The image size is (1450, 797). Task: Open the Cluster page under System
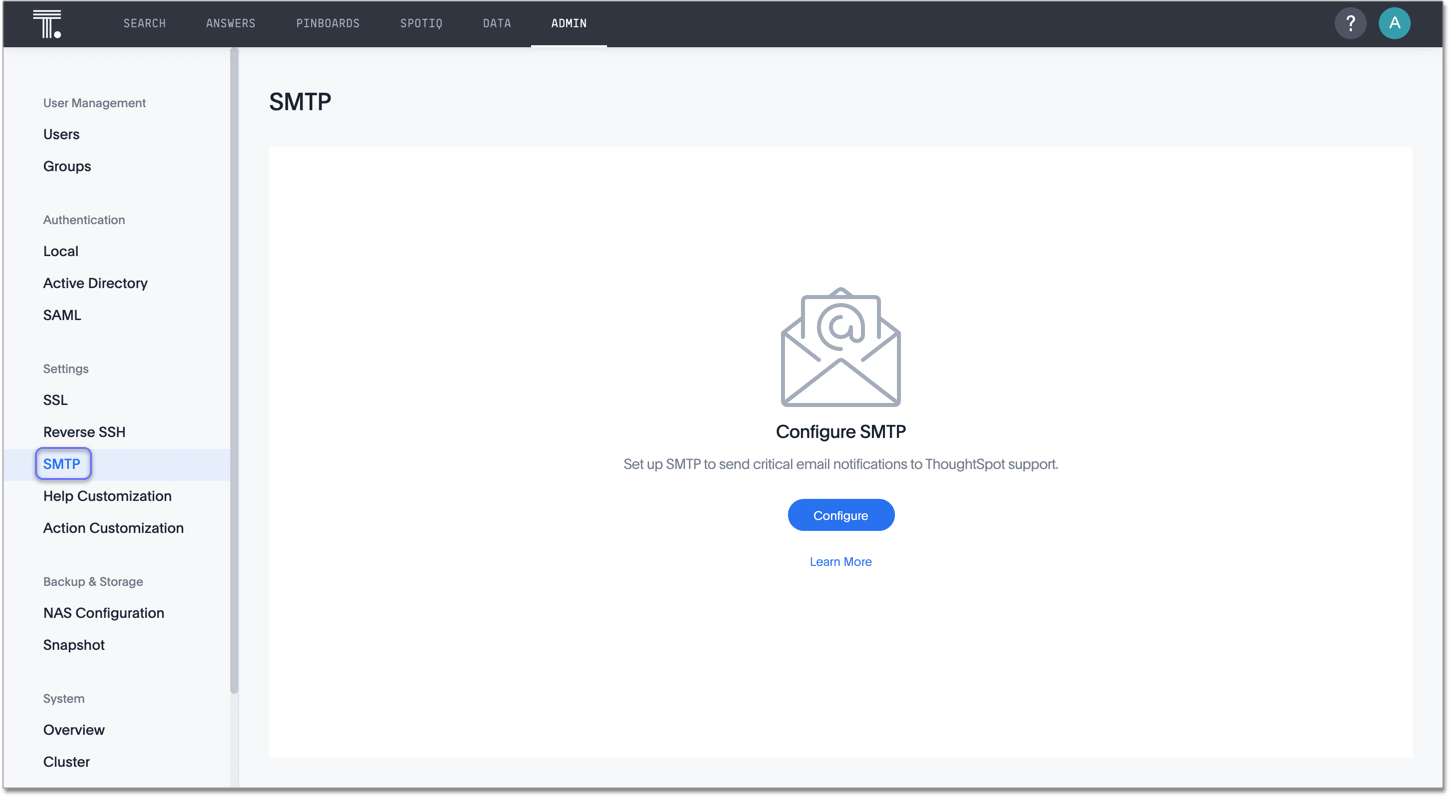tap(66, 761)
